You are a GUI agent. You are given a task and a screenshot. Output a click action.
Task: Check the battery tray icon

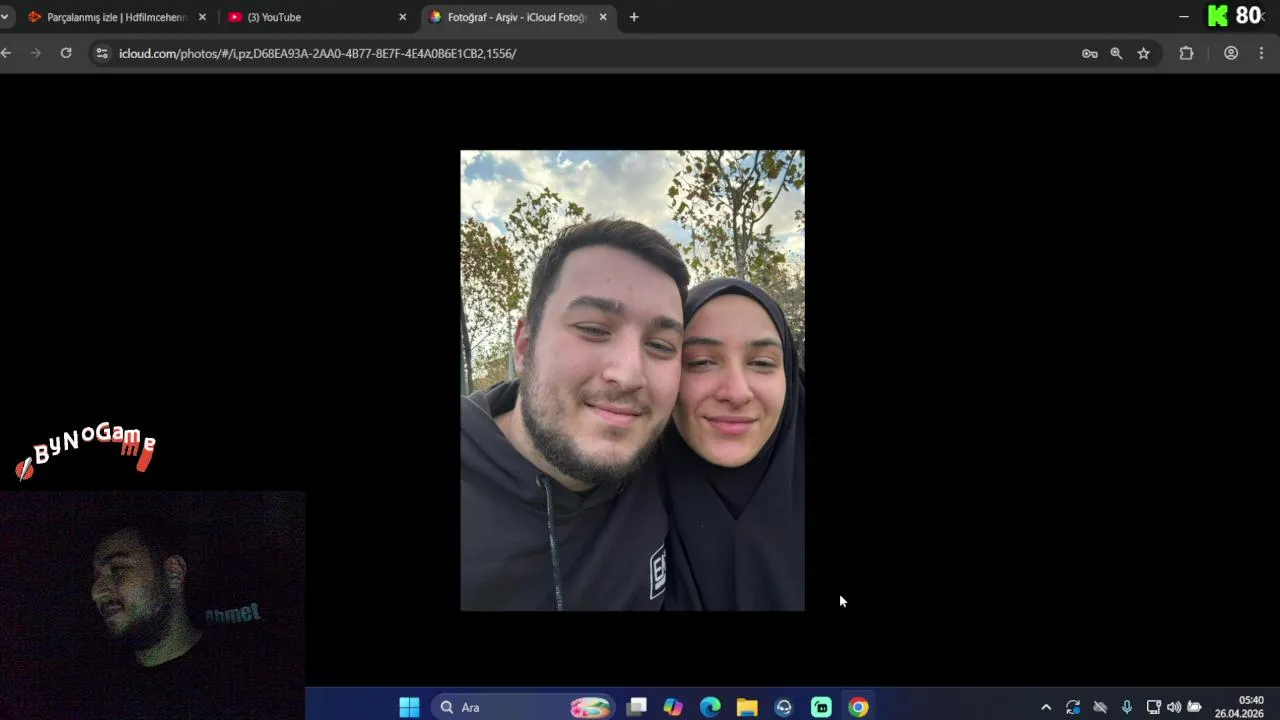coord(1194,707)
